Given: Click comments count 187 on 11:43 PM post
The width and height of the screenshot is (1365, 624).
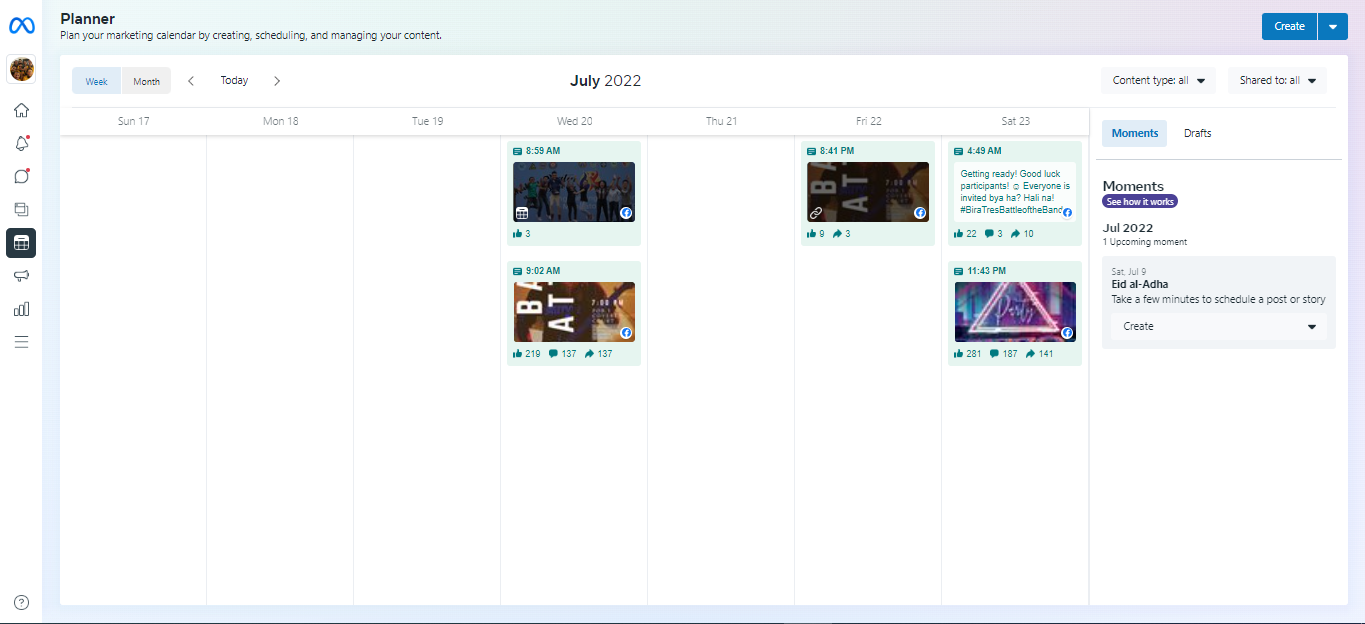Looking at the screenshot, I should (x=1005, y=354).
